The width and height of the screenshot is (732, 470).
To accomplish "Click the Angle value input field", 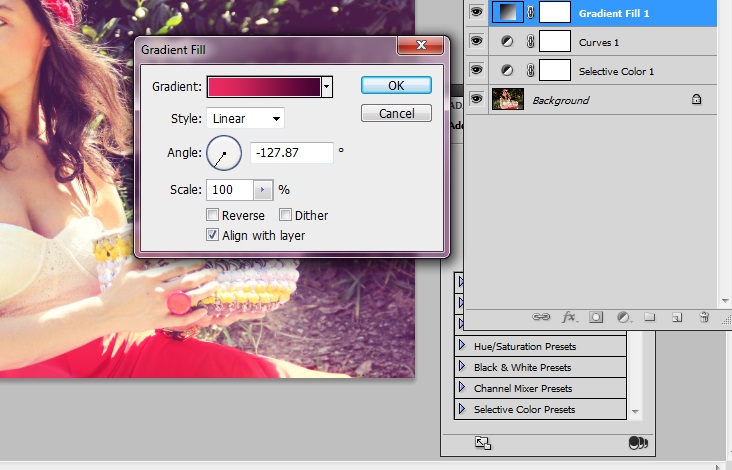I will [291, 153].
